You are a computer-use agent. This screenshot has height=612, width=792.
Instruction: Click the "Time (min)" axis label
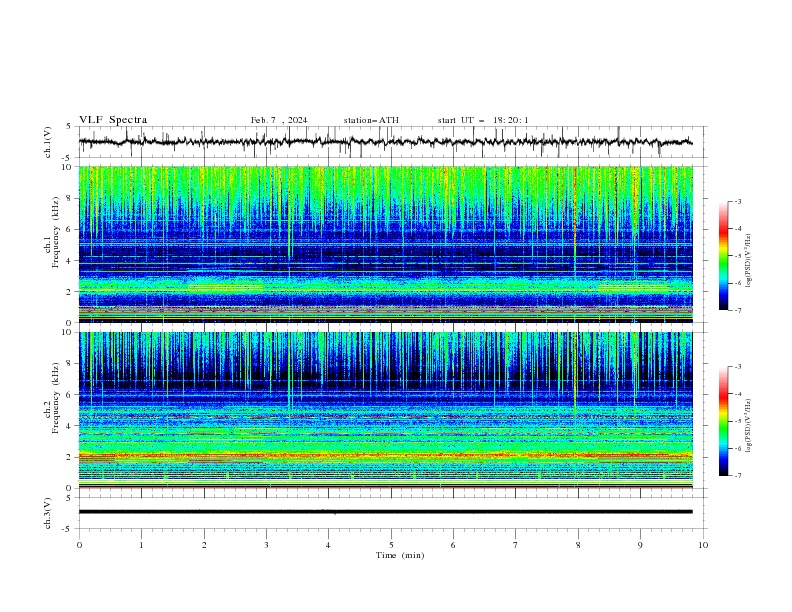[400, 555]
